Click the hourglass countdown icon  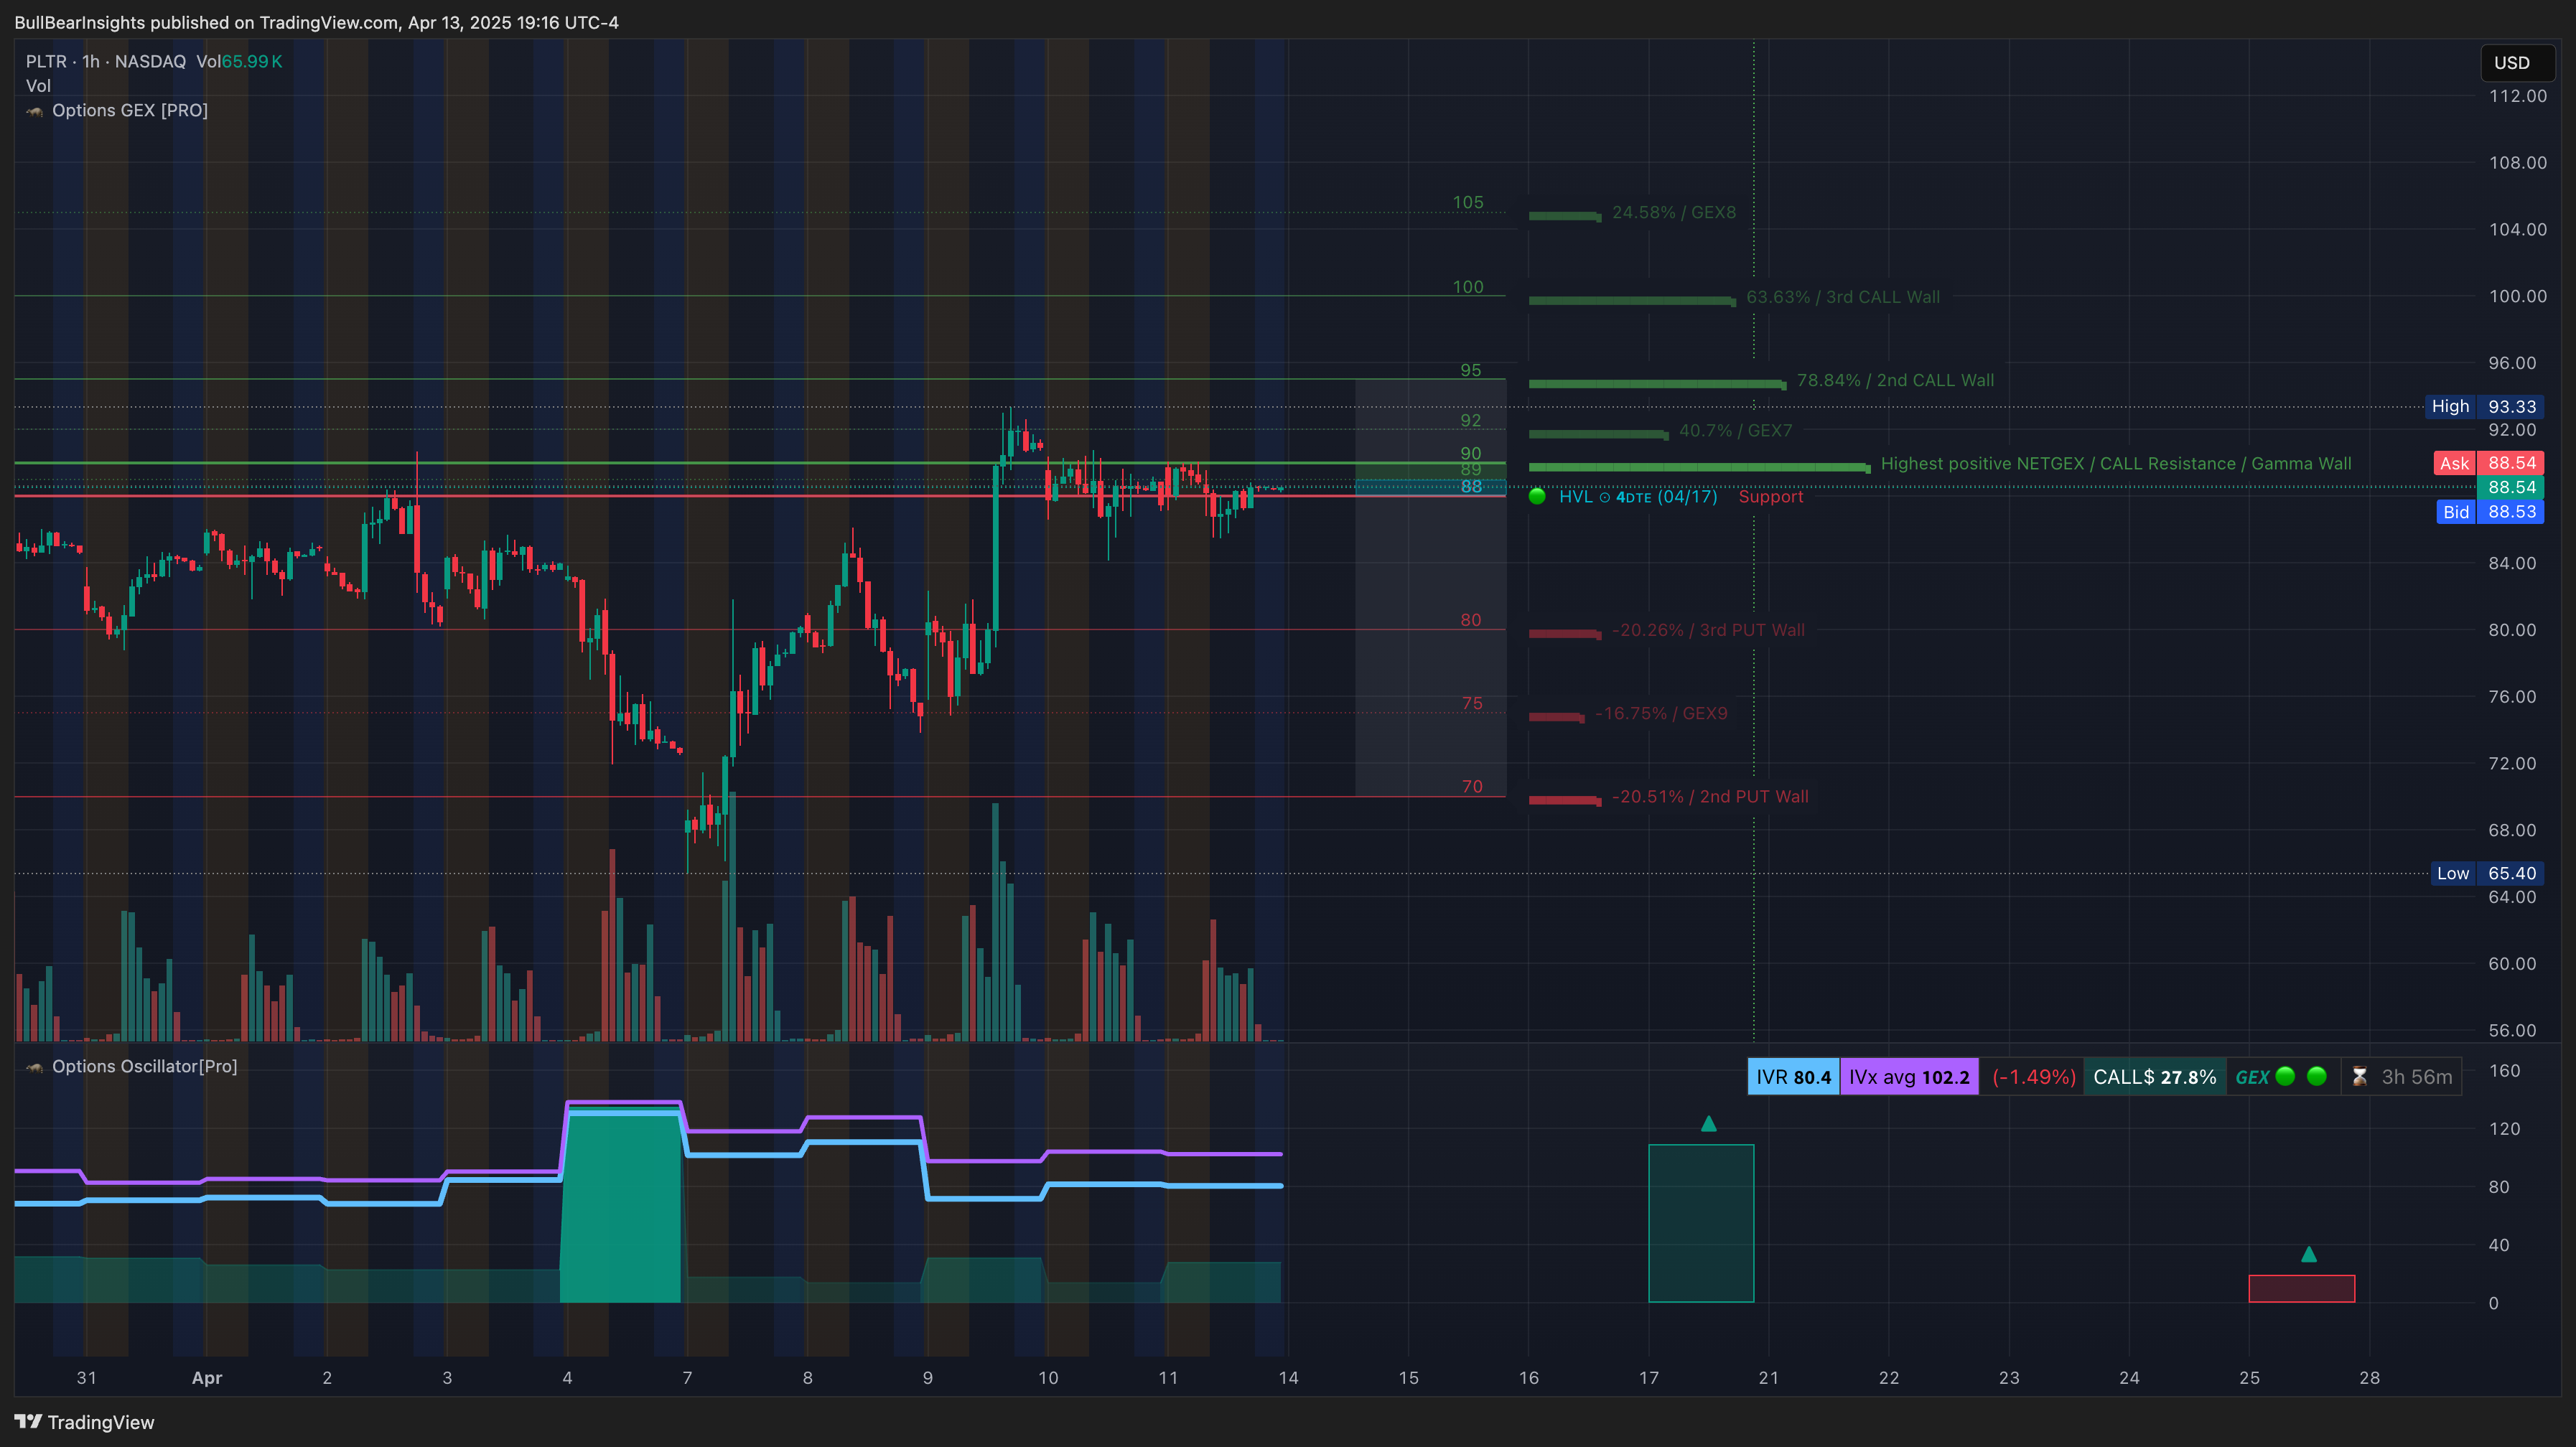pos(2359,1077)
